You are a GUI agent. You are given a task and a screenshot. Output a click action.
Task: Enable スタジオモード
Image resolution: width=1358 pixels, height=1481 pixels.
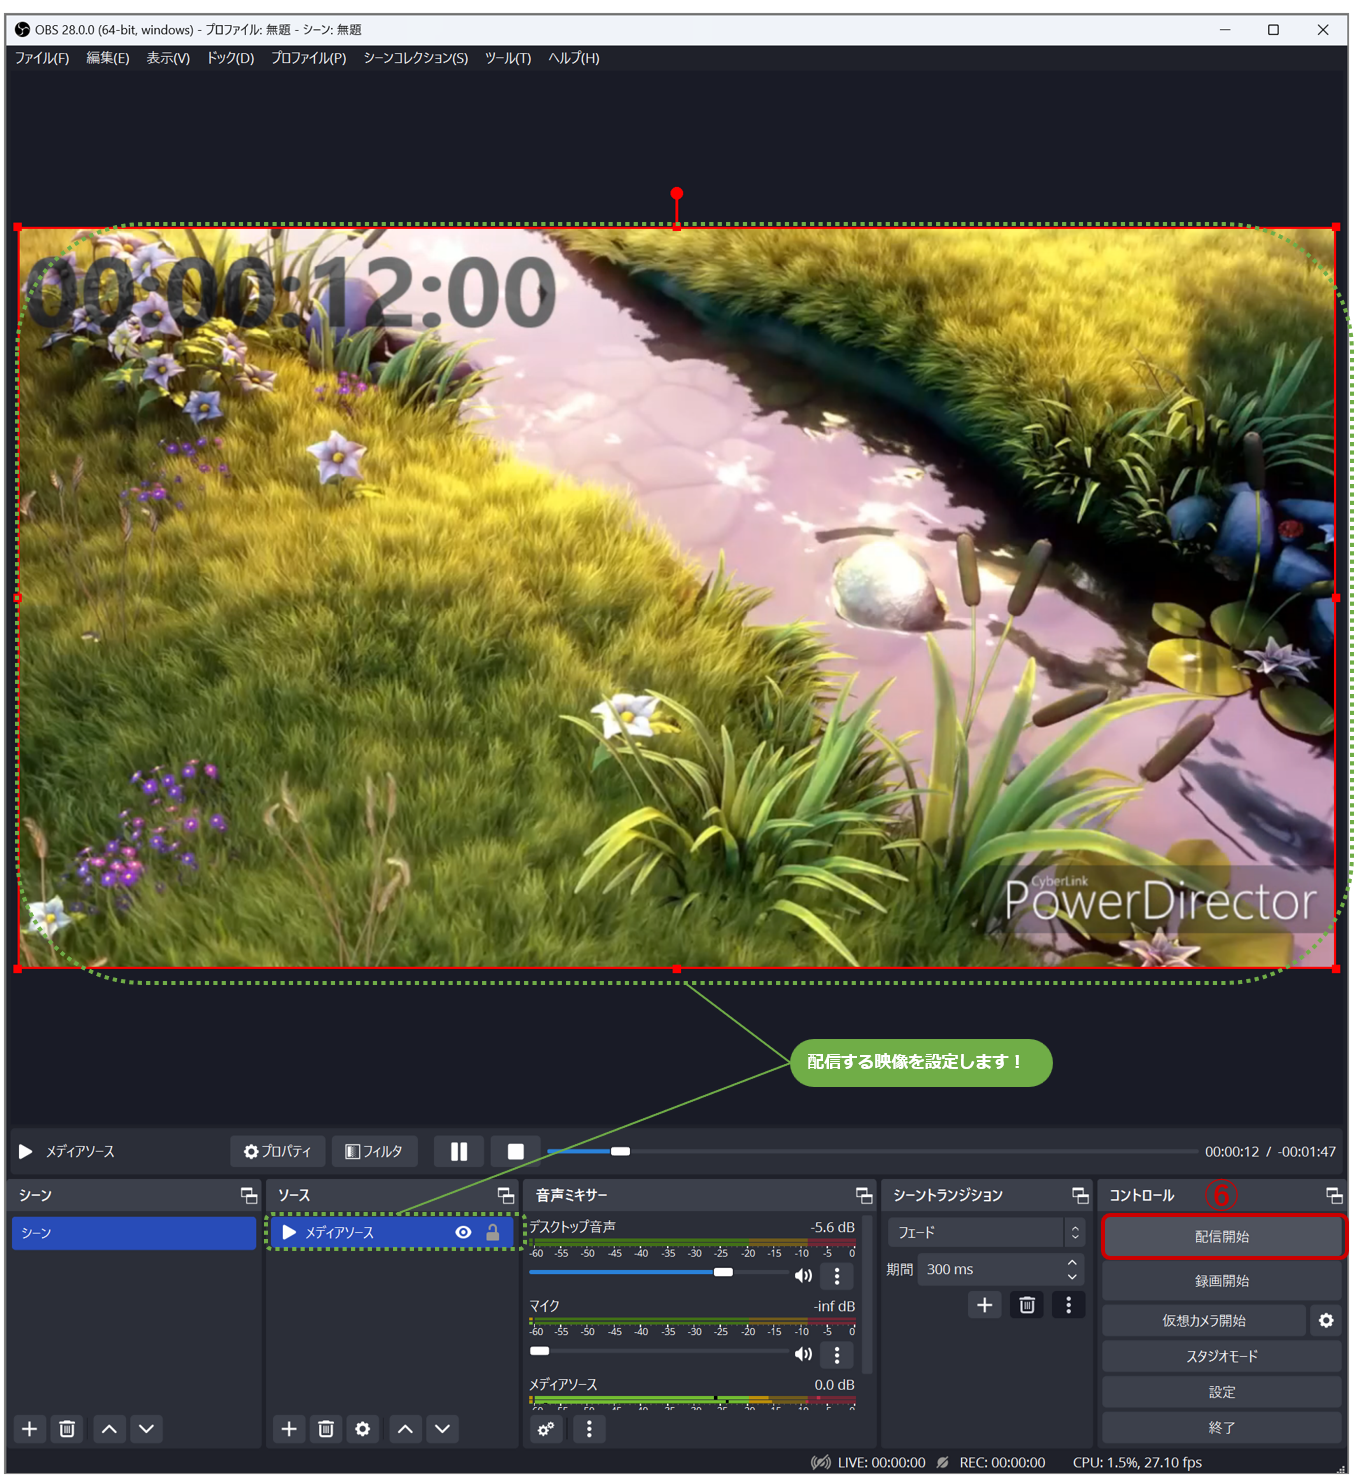coord(1222,1356)
